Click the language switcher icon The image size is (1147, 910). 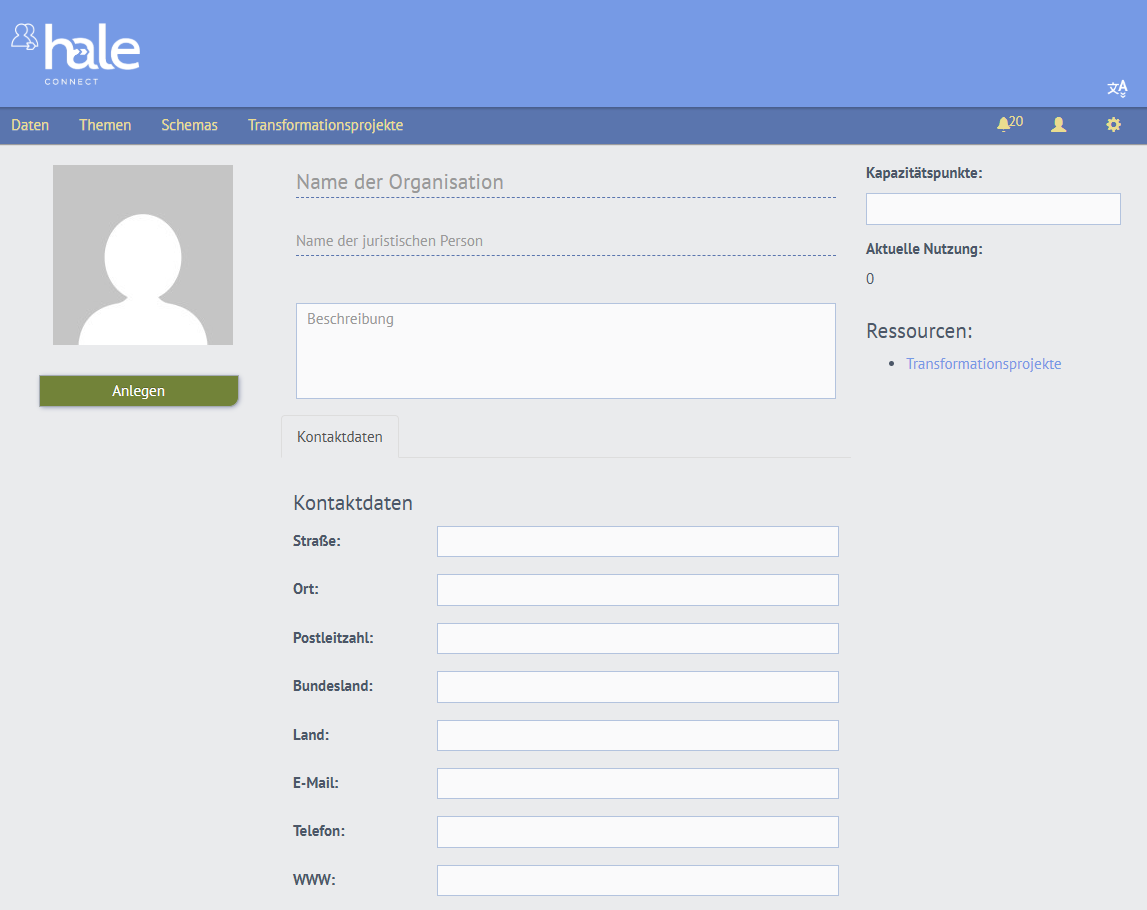tap(1118, 88)
